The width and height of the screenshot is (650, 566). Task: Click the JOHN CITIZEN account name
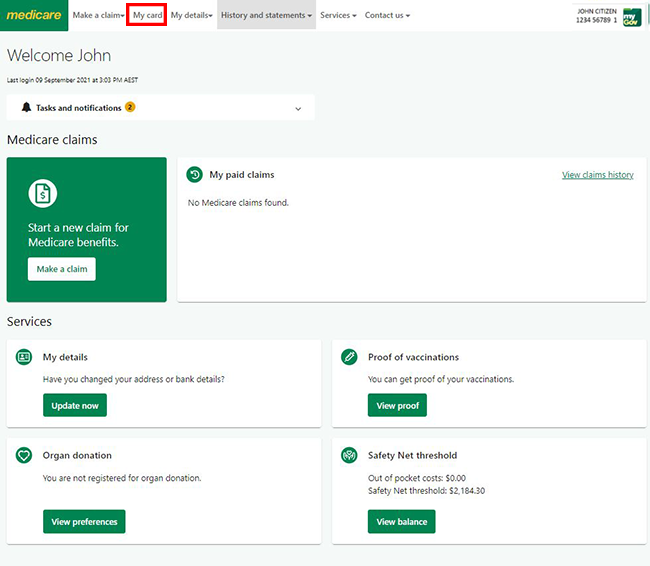pos(597,11)
